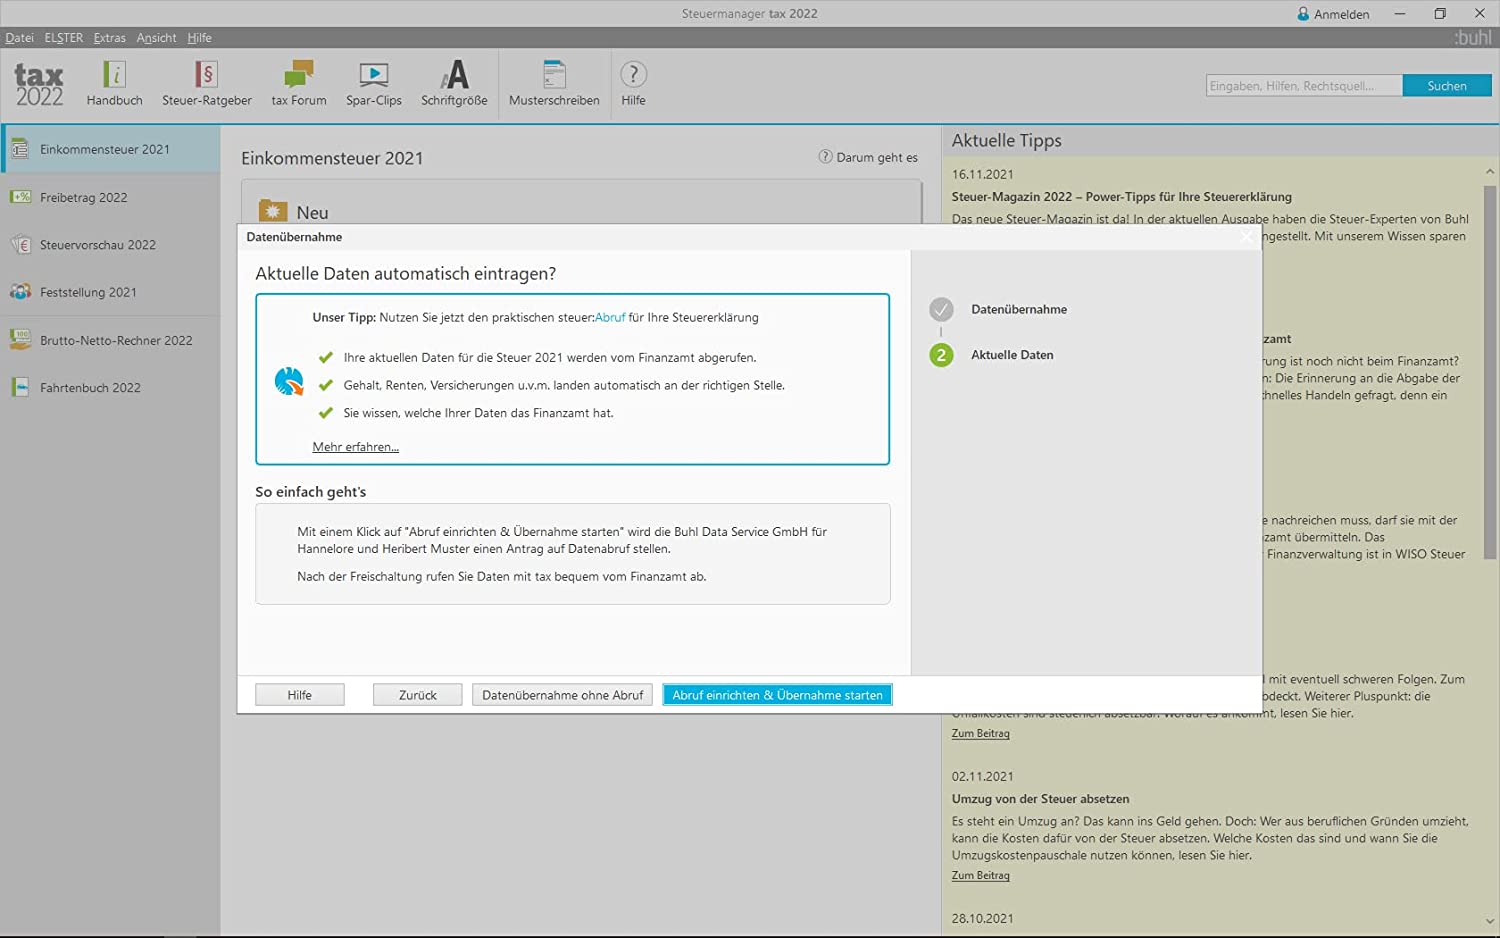Click Datenübernahme ohne Abruf button

click(x=562, y=695)
